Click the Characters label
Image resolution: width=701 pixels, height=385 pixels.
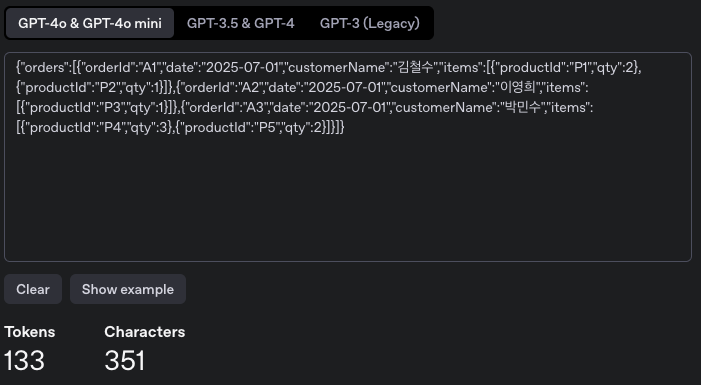tap(145, 332)
